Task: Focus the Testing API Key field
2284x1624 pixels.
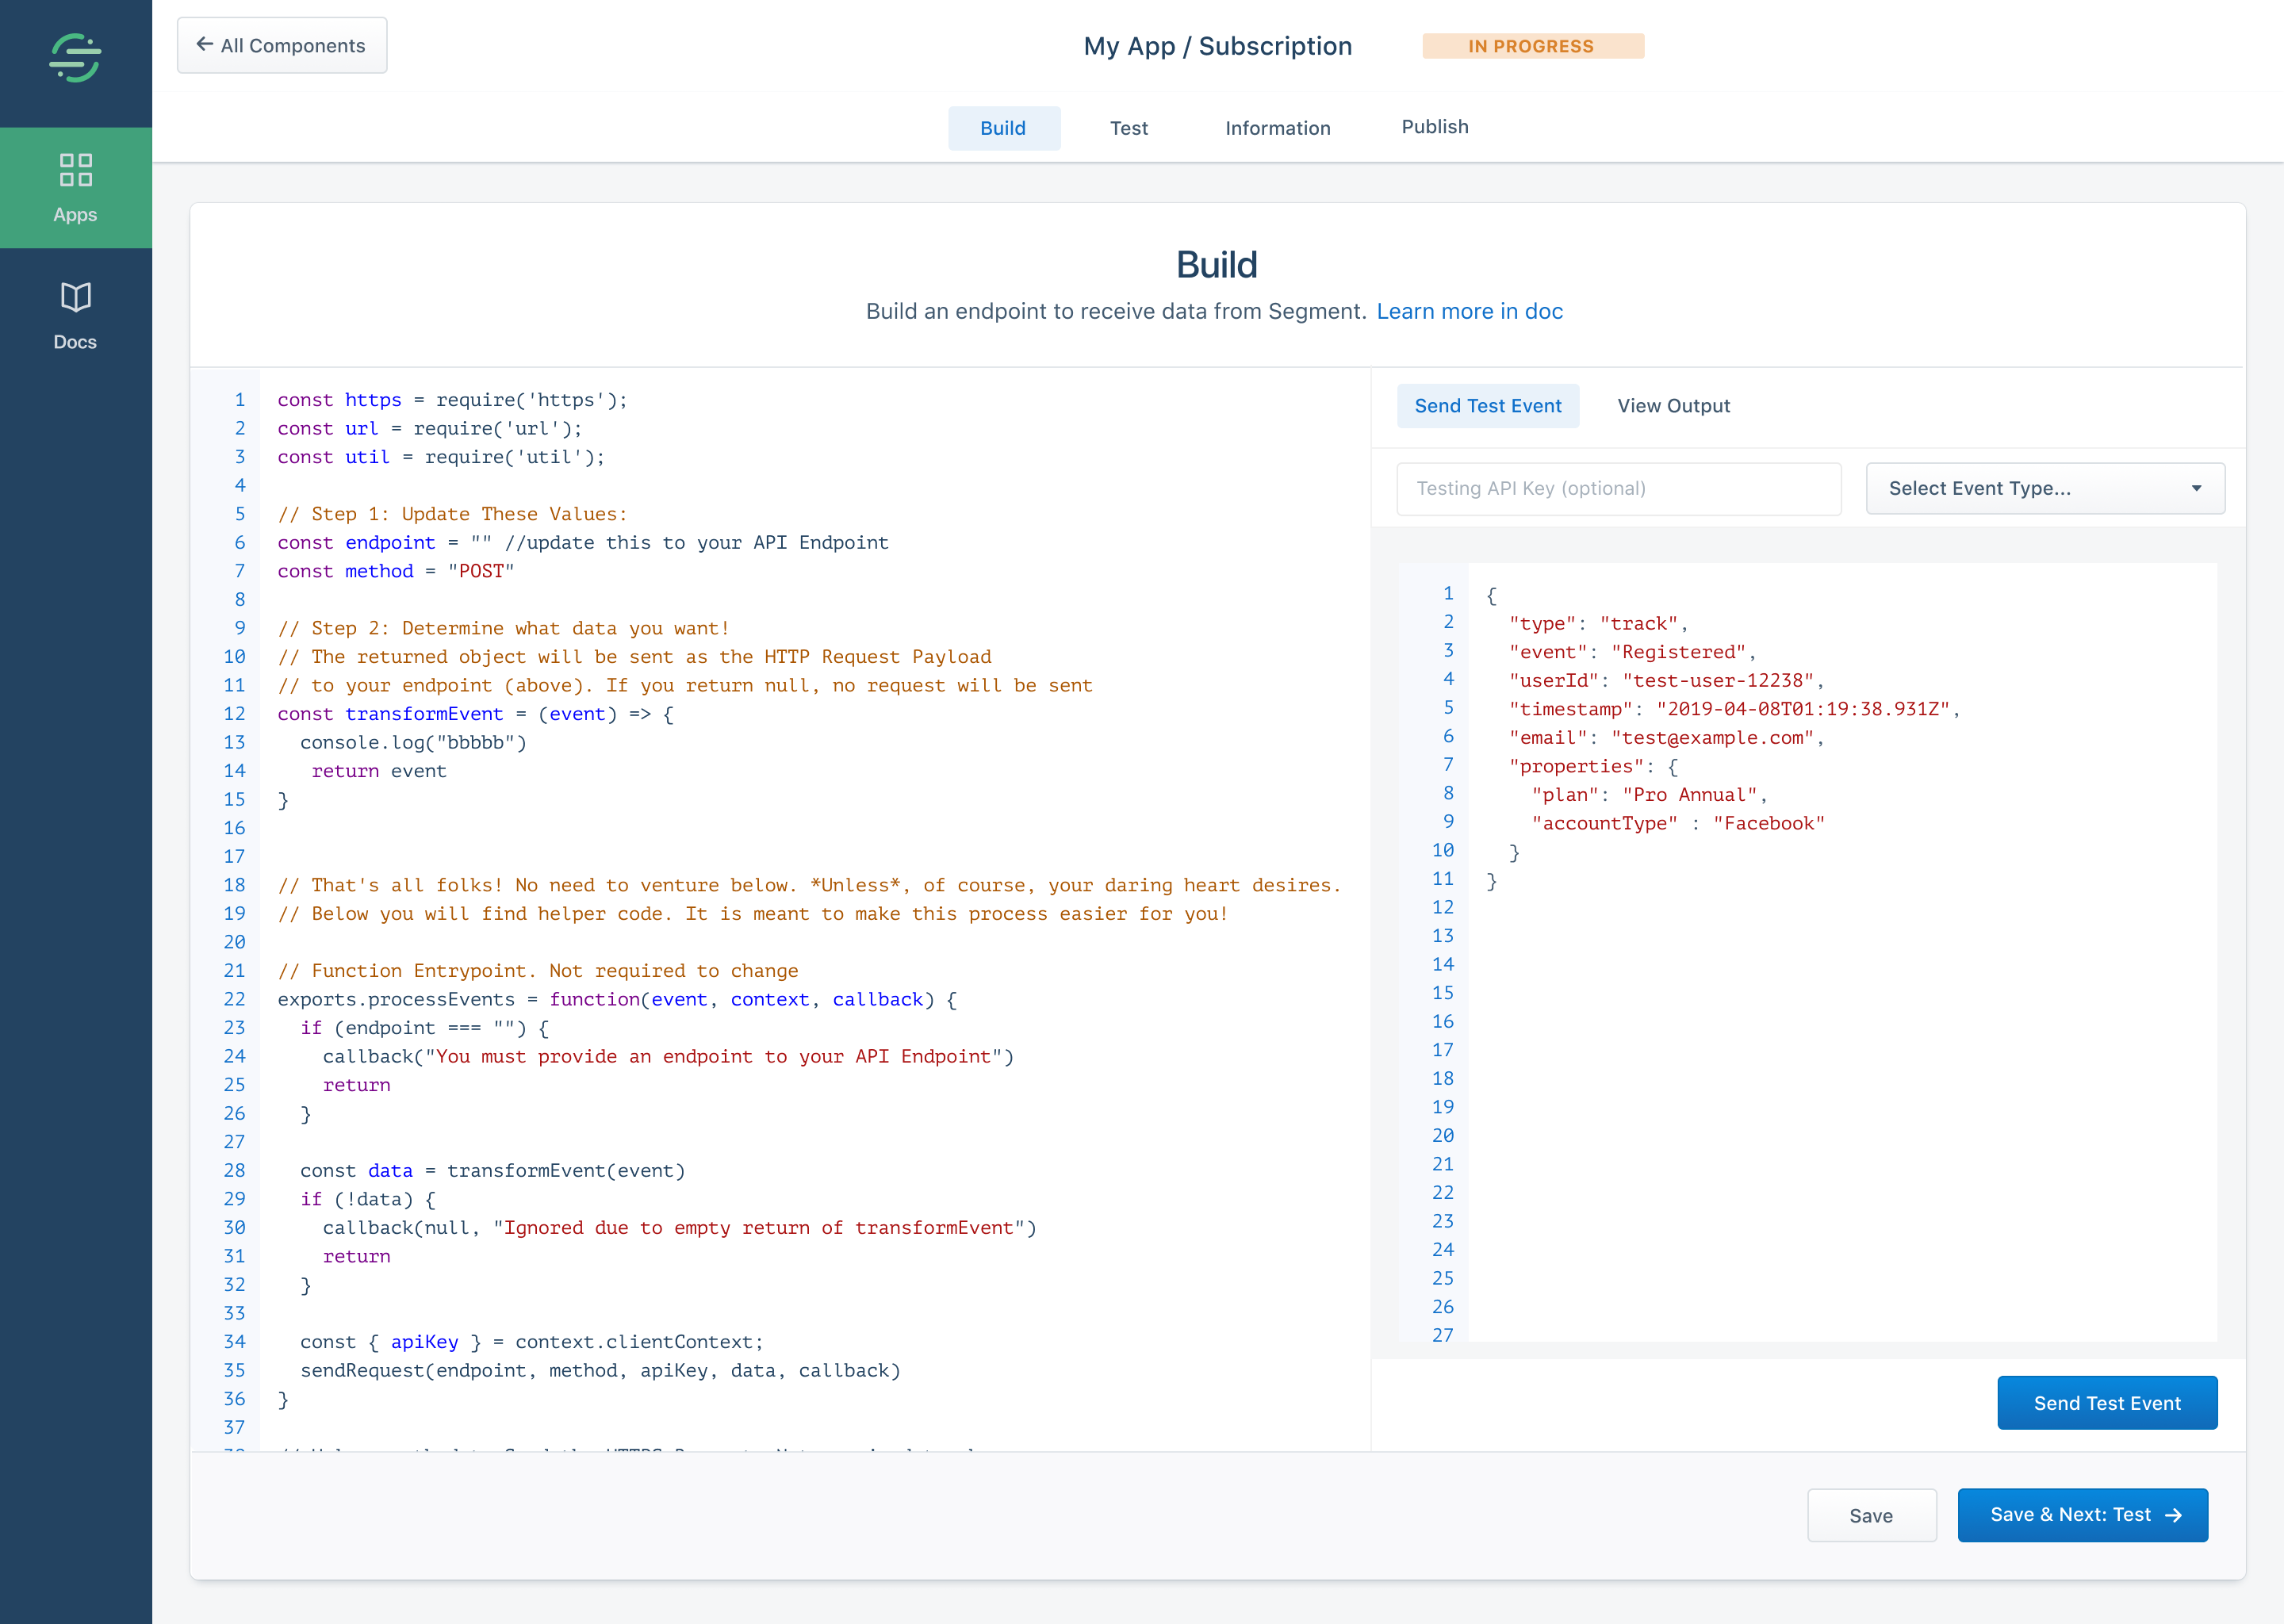Action: tap(1617, 488)
